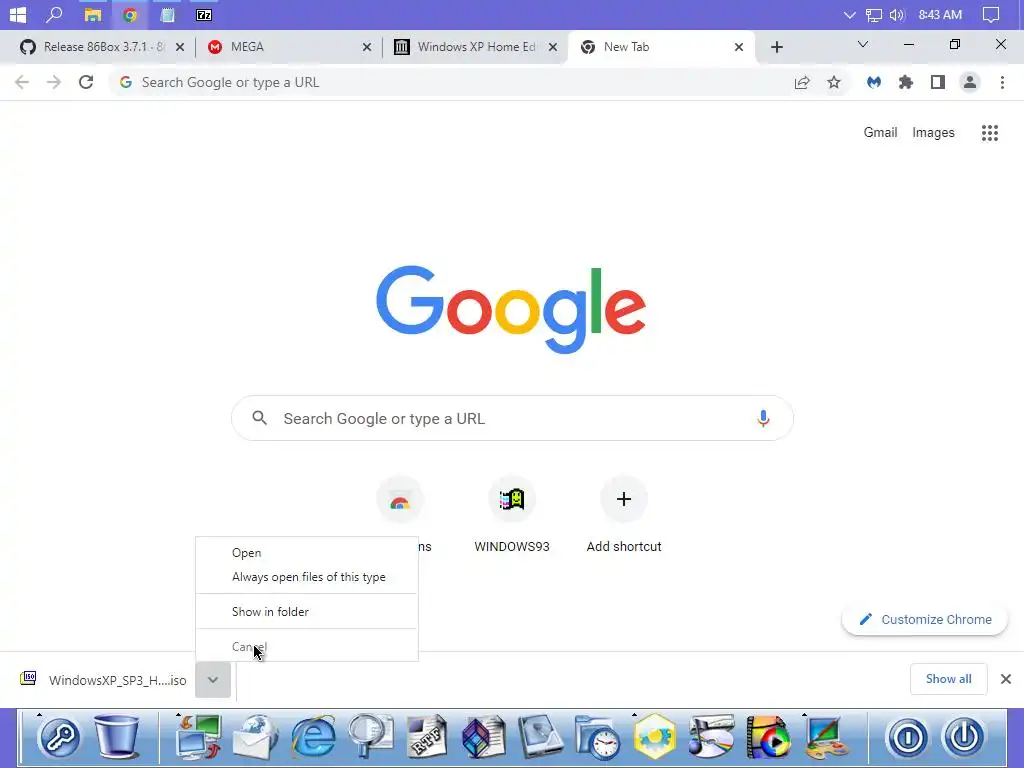This screenshot has height=768, width=1024.
Task: Bookmark this tab with the star icon
Action: (x=834, y=82)
